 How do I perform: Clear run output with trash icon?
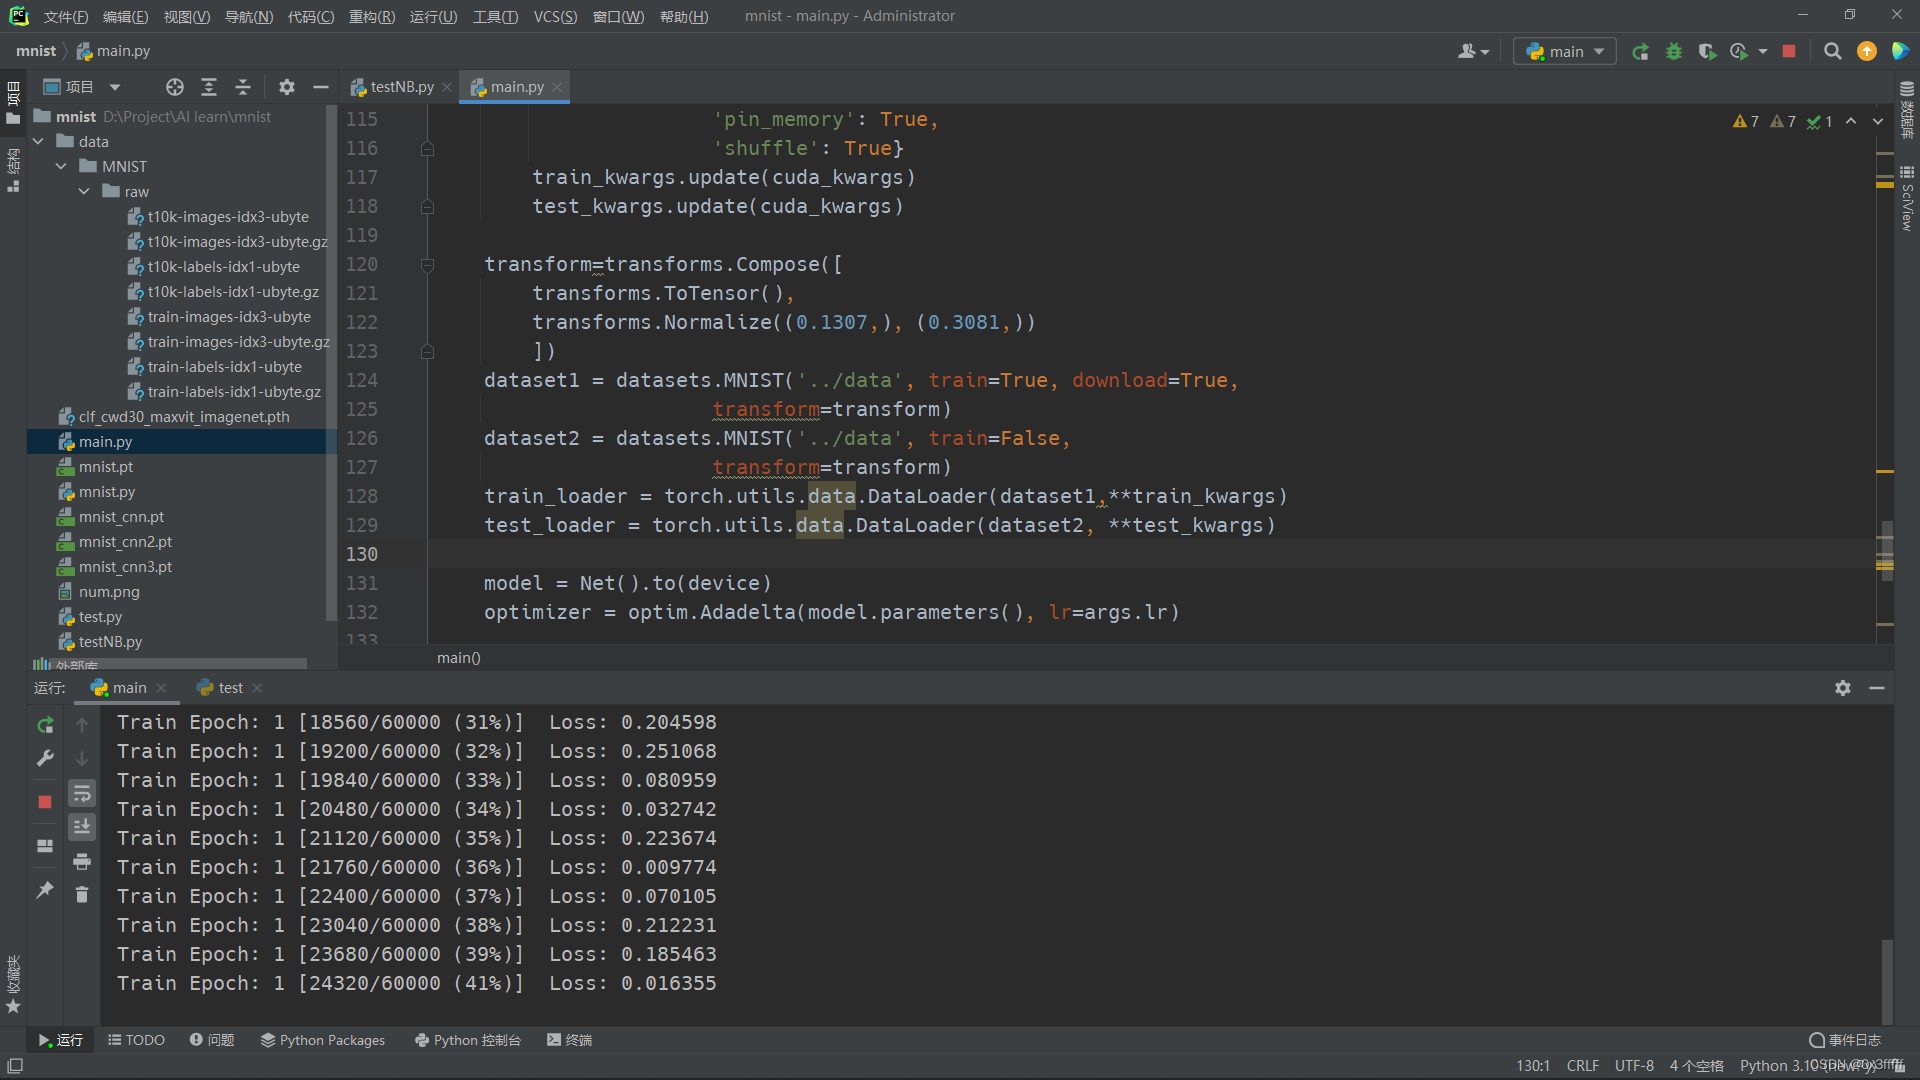(x=82, y=894)
